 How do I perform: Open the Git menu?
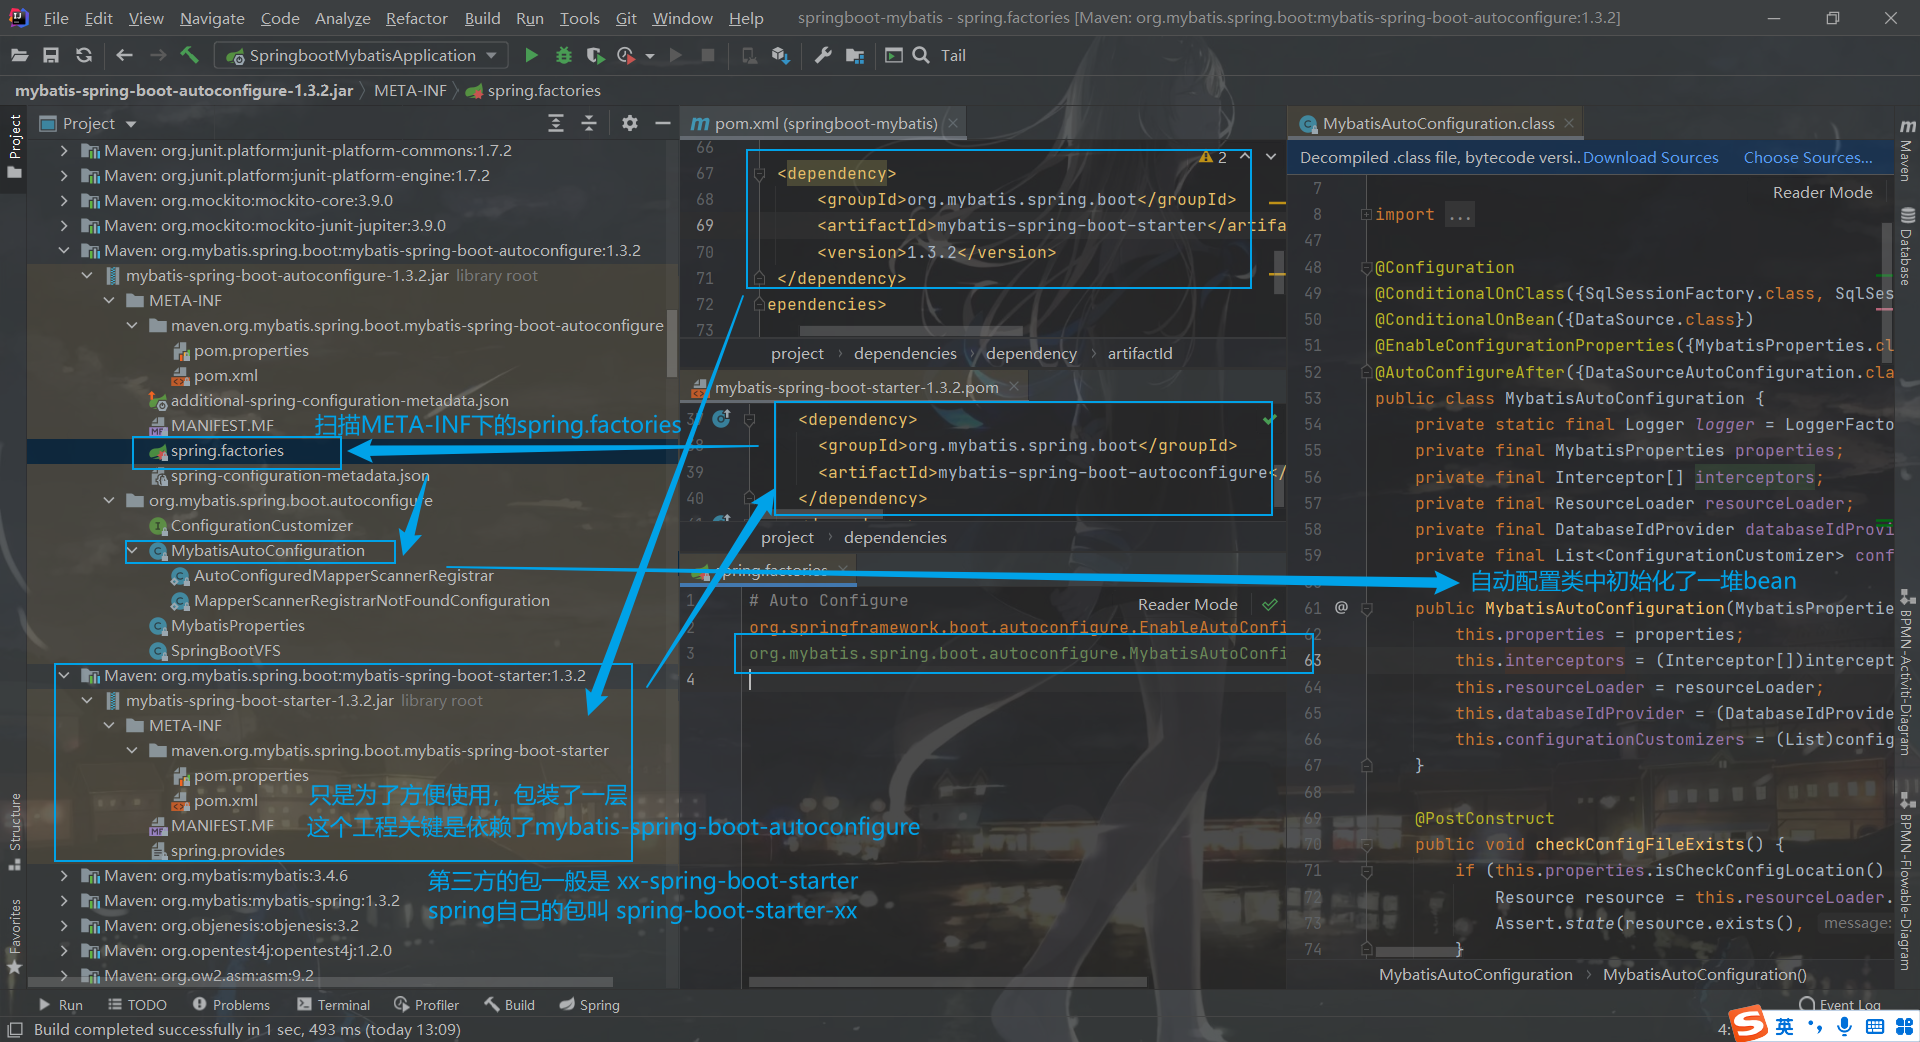tap(626, 18)
